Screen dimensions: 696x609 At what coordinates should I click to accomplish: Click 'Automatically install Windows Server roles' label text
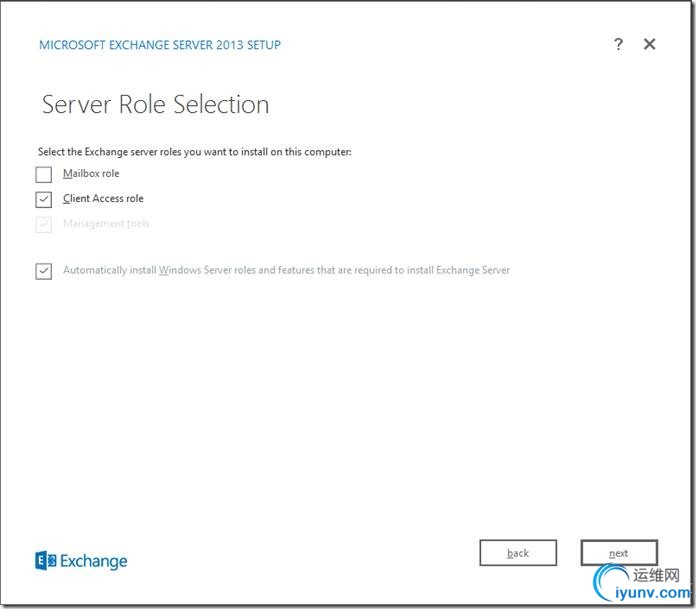286,270
